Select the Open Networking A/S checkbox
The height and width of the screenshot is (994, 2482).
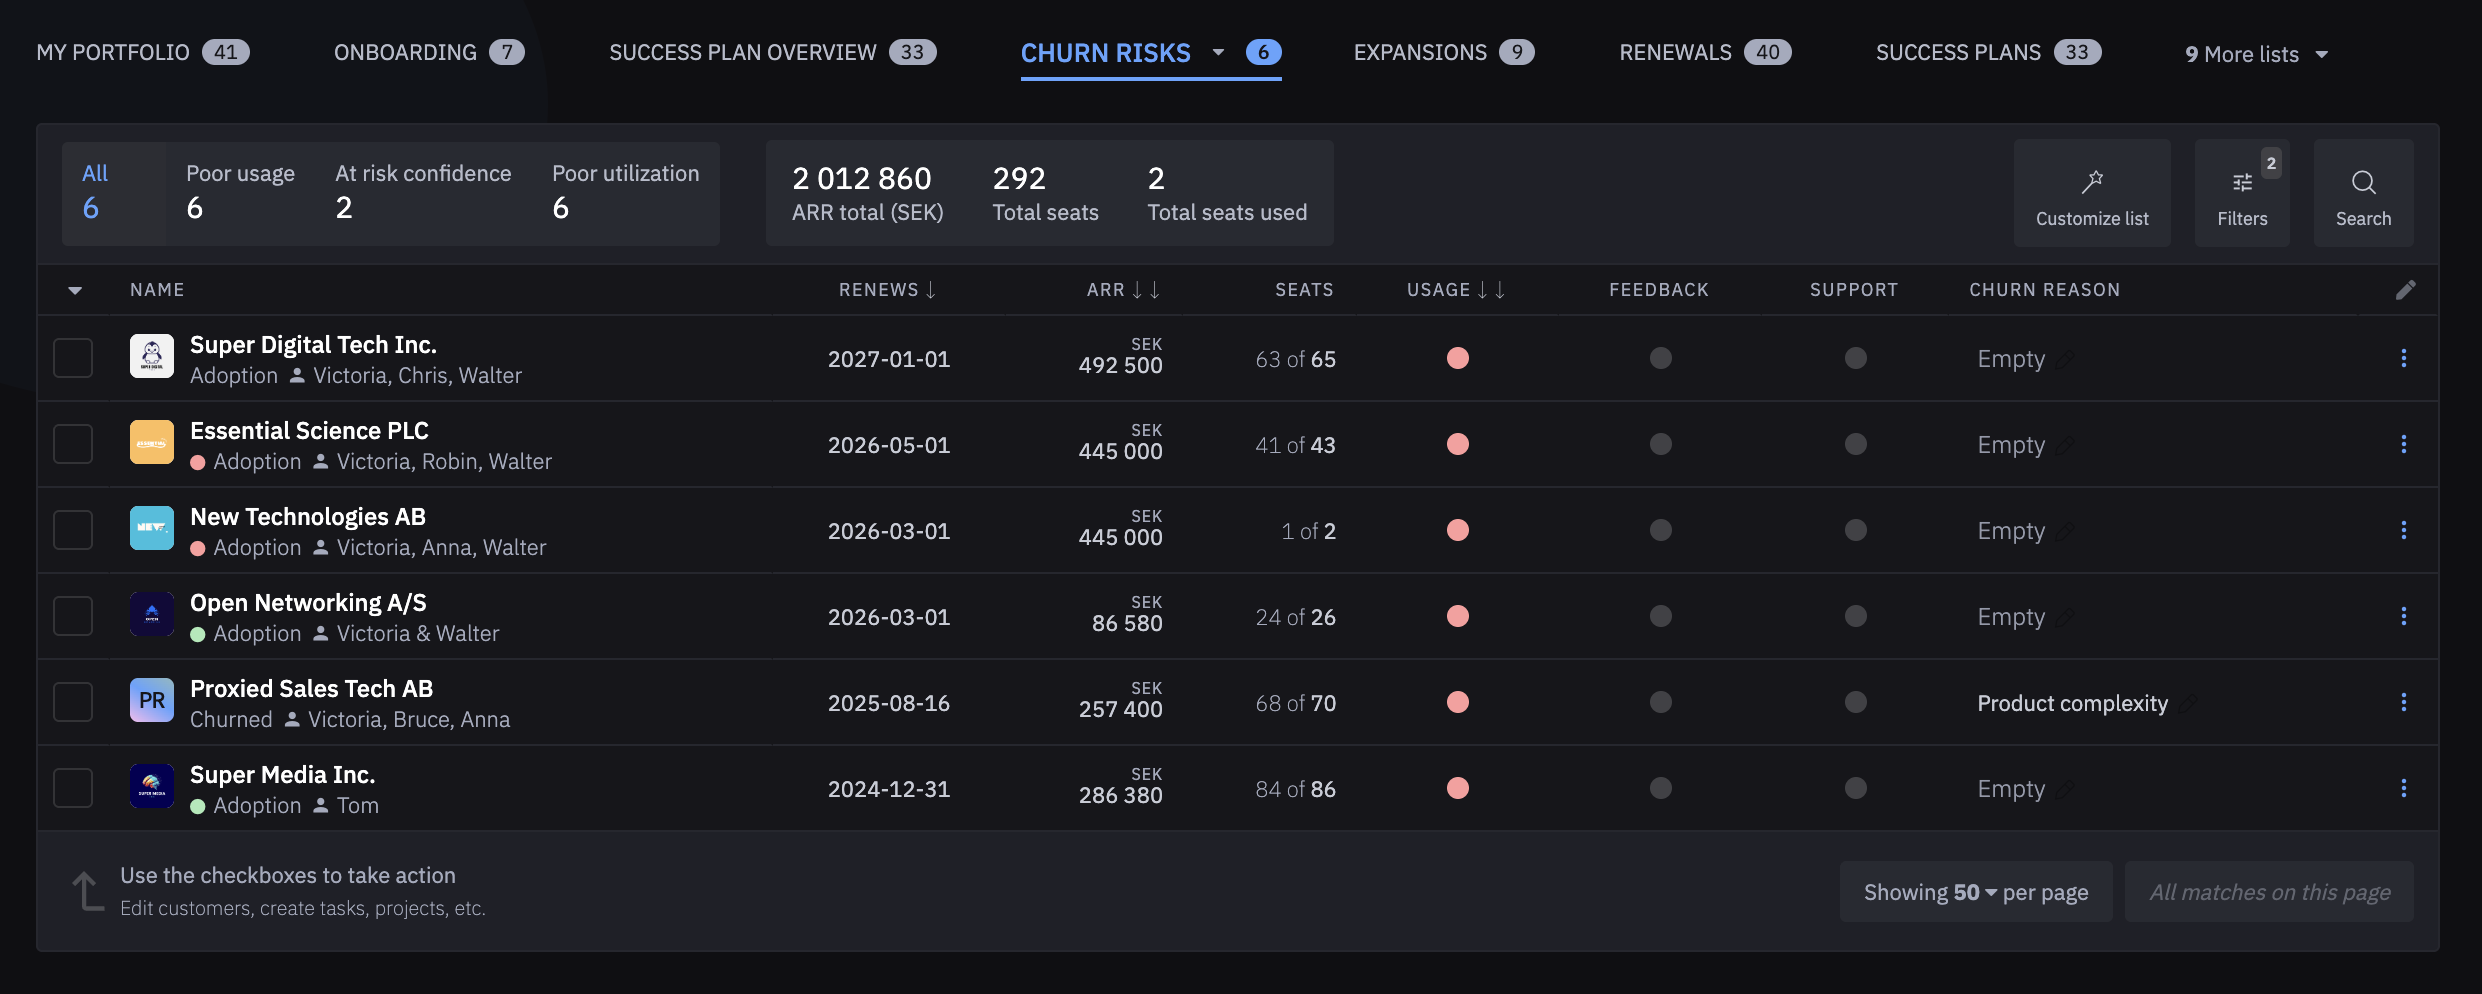[x=73, y=616]
